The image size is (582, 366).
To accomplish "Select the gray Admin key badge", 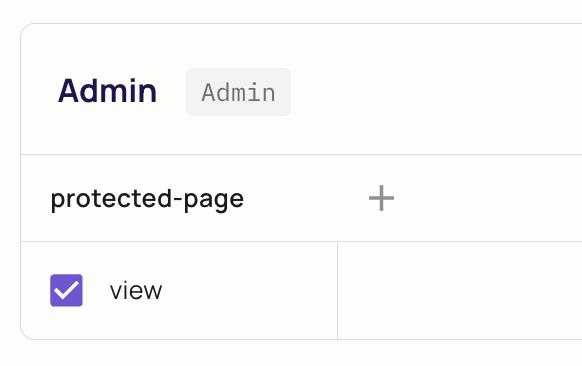I will 238,92.
